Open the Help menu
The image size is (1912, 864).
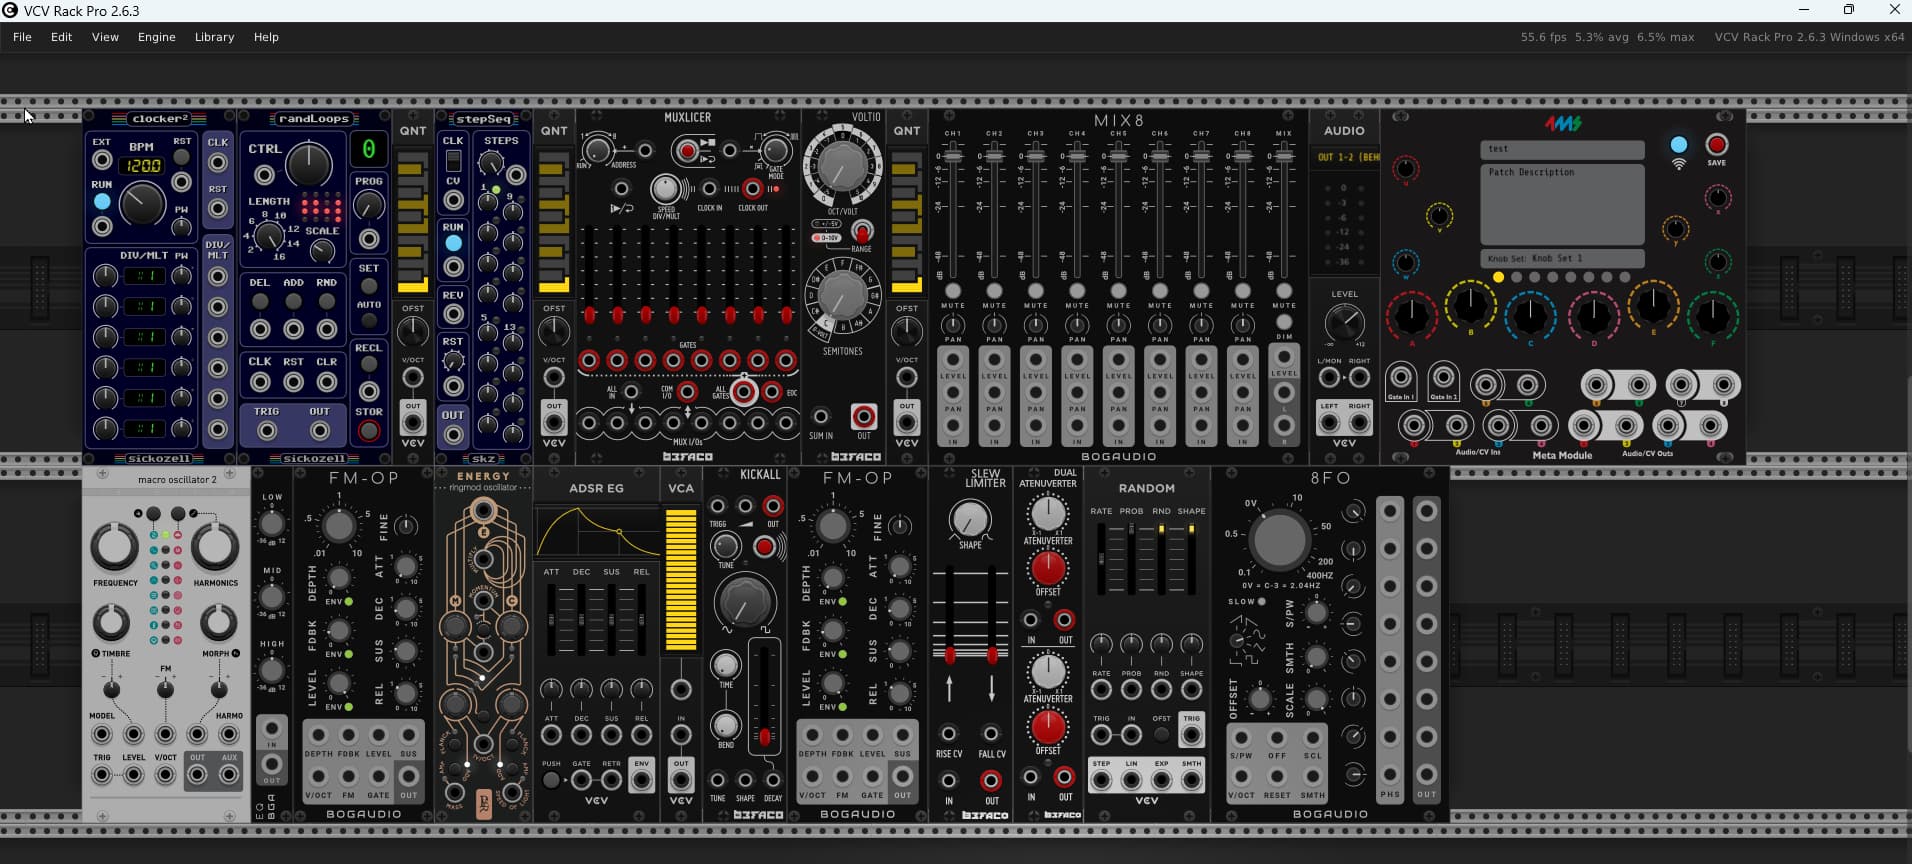coord(266,37)
